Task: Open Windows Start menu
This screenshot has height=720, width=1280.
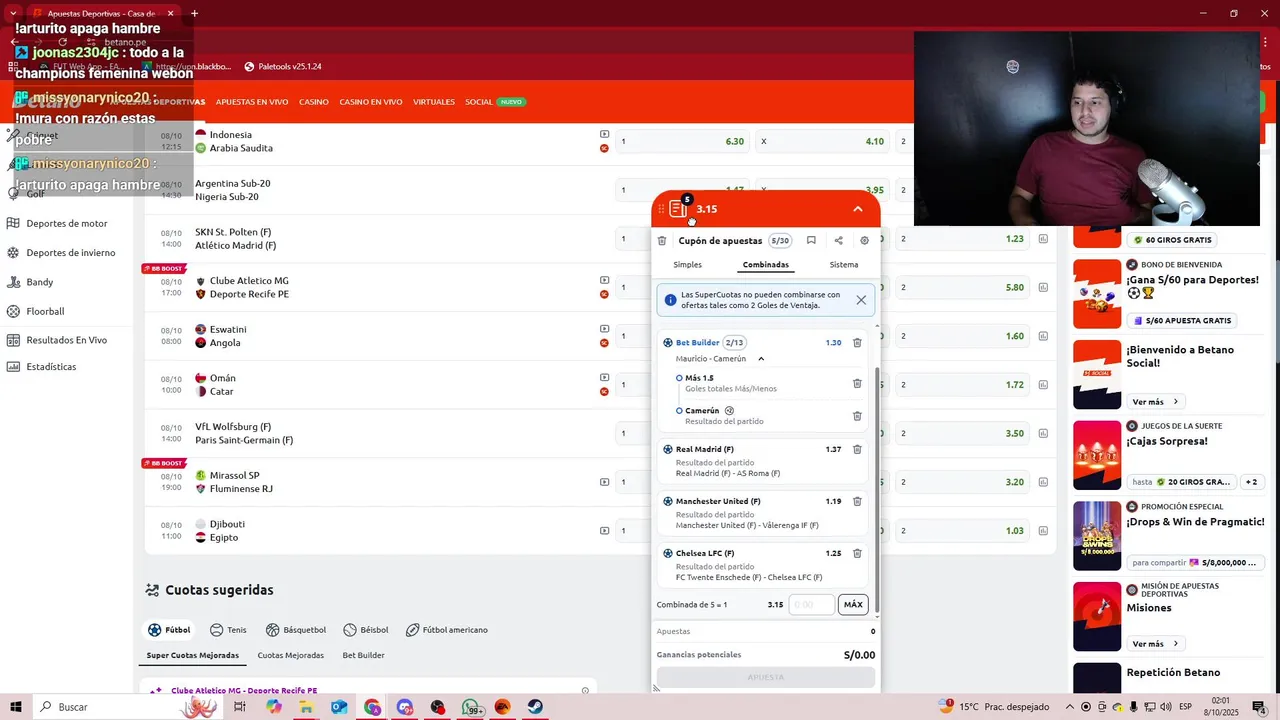Action: pyautogui.click(x=17, y=707)
